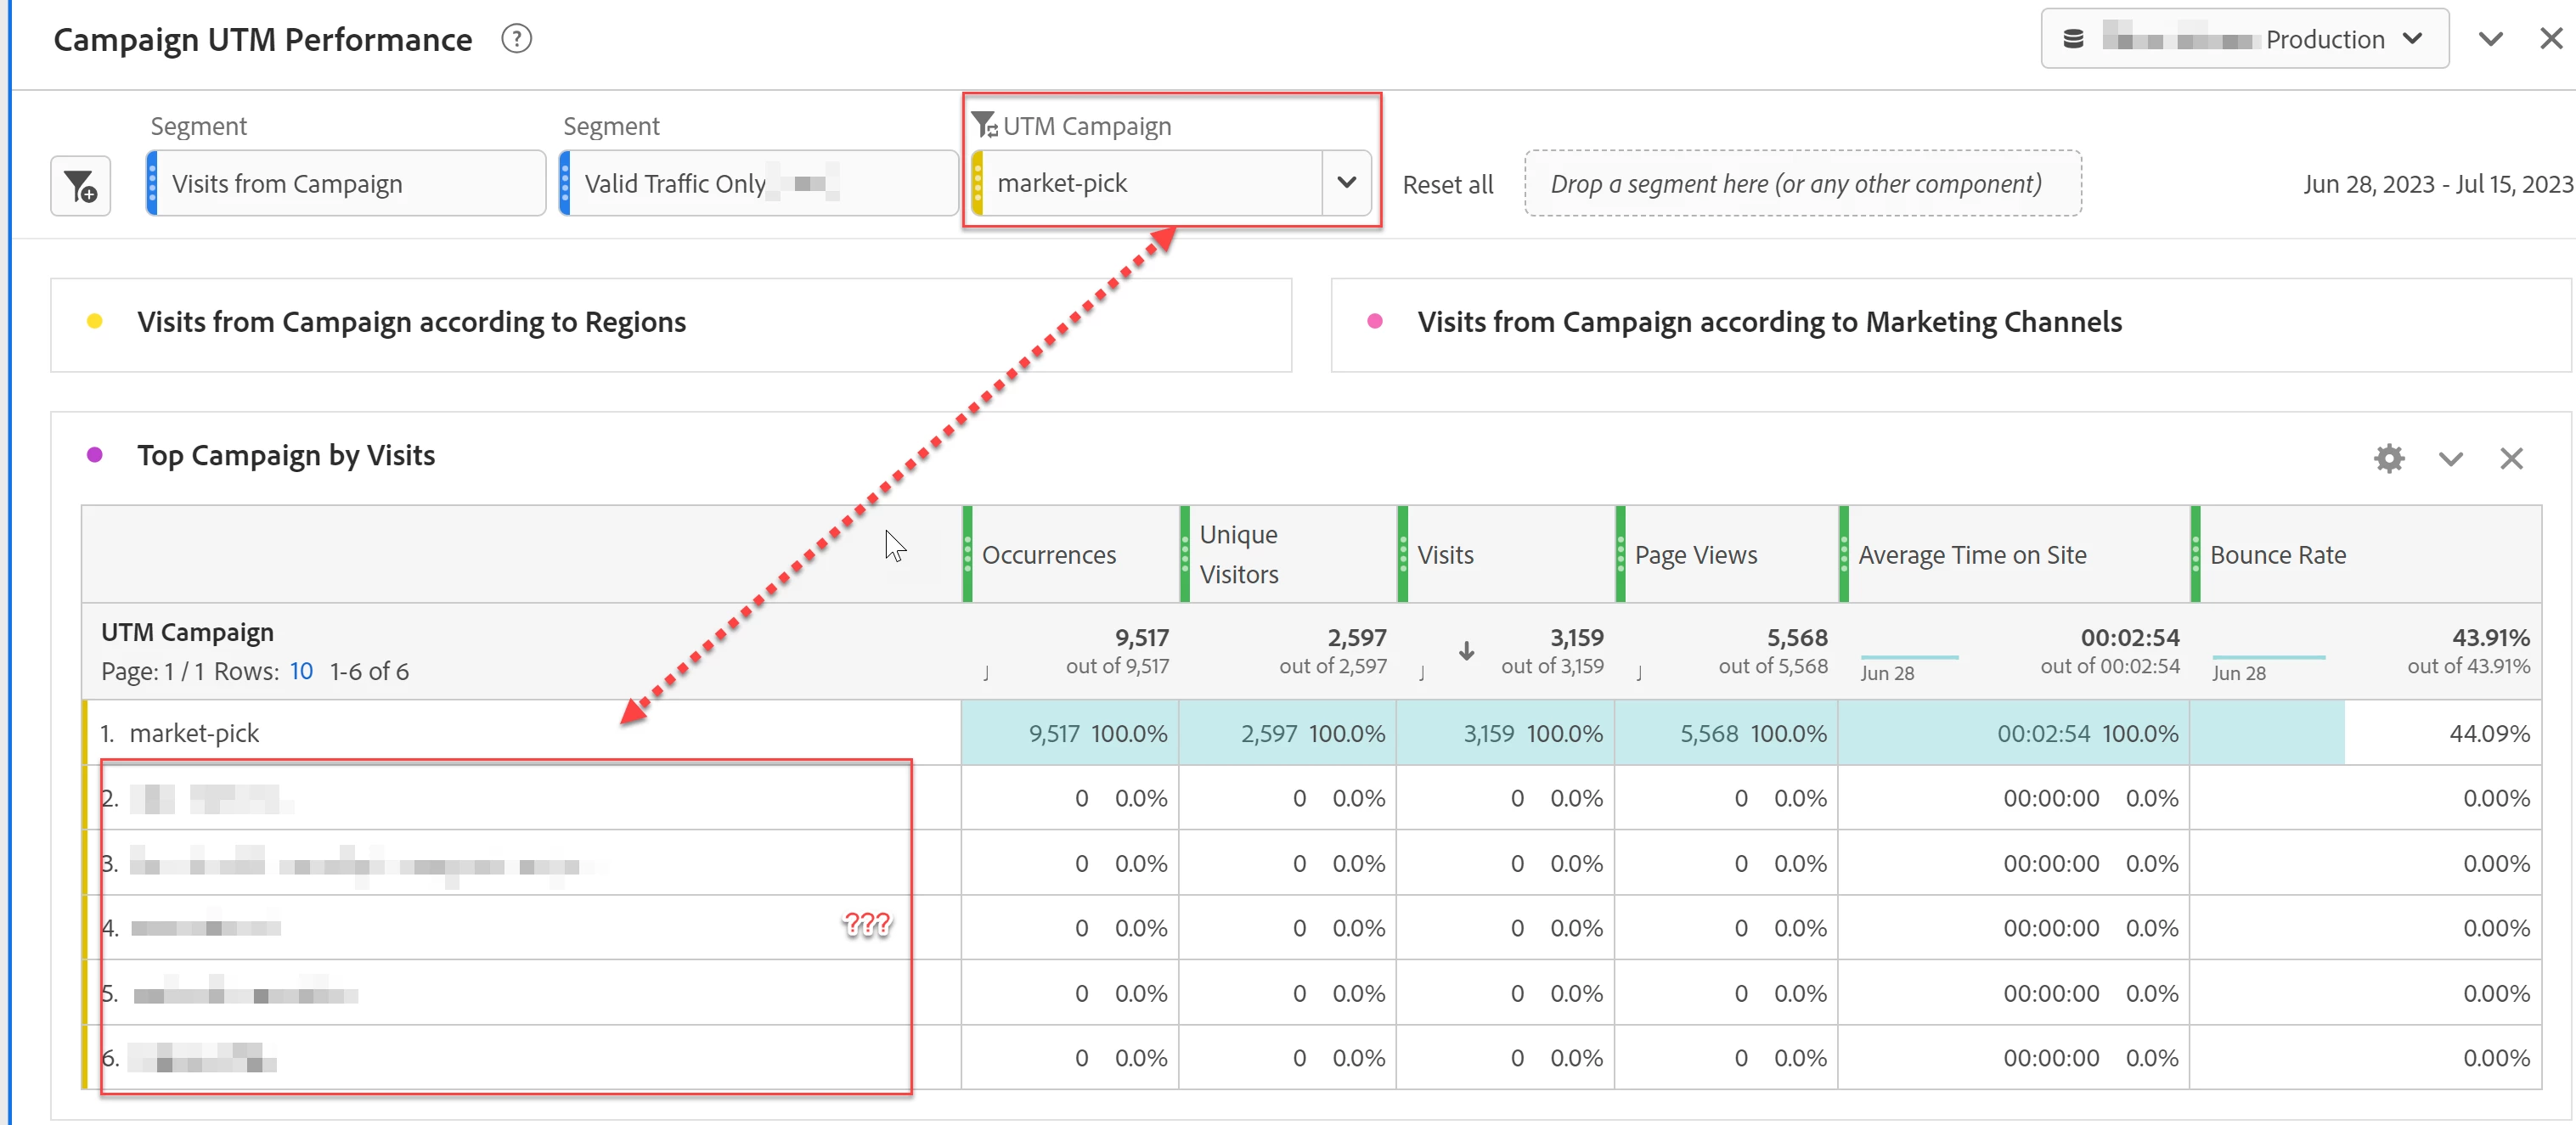Click the yellow dot beside Regions panel
Image resolution: width=2576 pixels, height=1125 pixels.
pyautogui.click(x=95, y=321)
